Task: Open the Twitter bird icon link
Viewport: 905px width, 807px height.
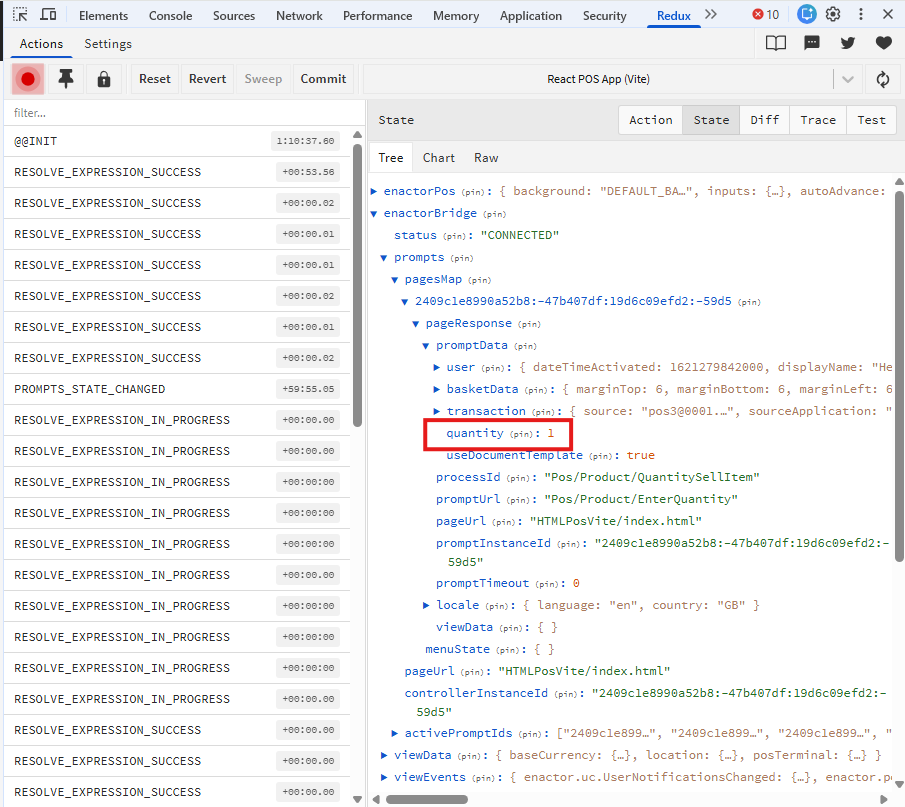Action: (x=848, y=43)
